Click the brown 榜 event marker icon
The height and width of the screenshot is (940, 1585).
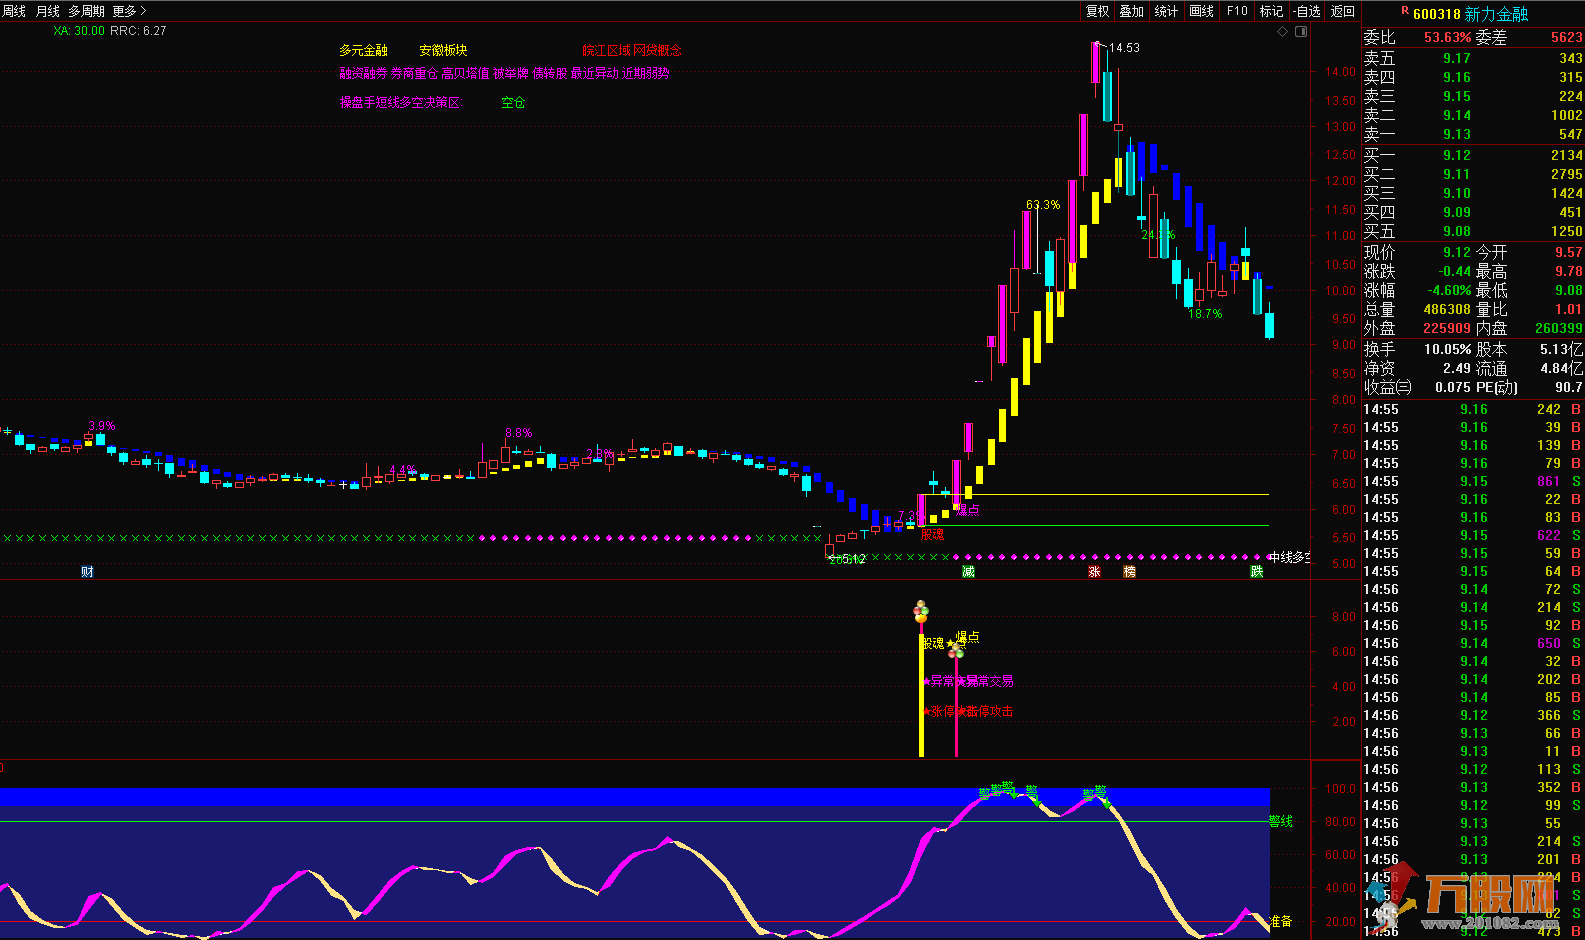tap(1130, 572)
